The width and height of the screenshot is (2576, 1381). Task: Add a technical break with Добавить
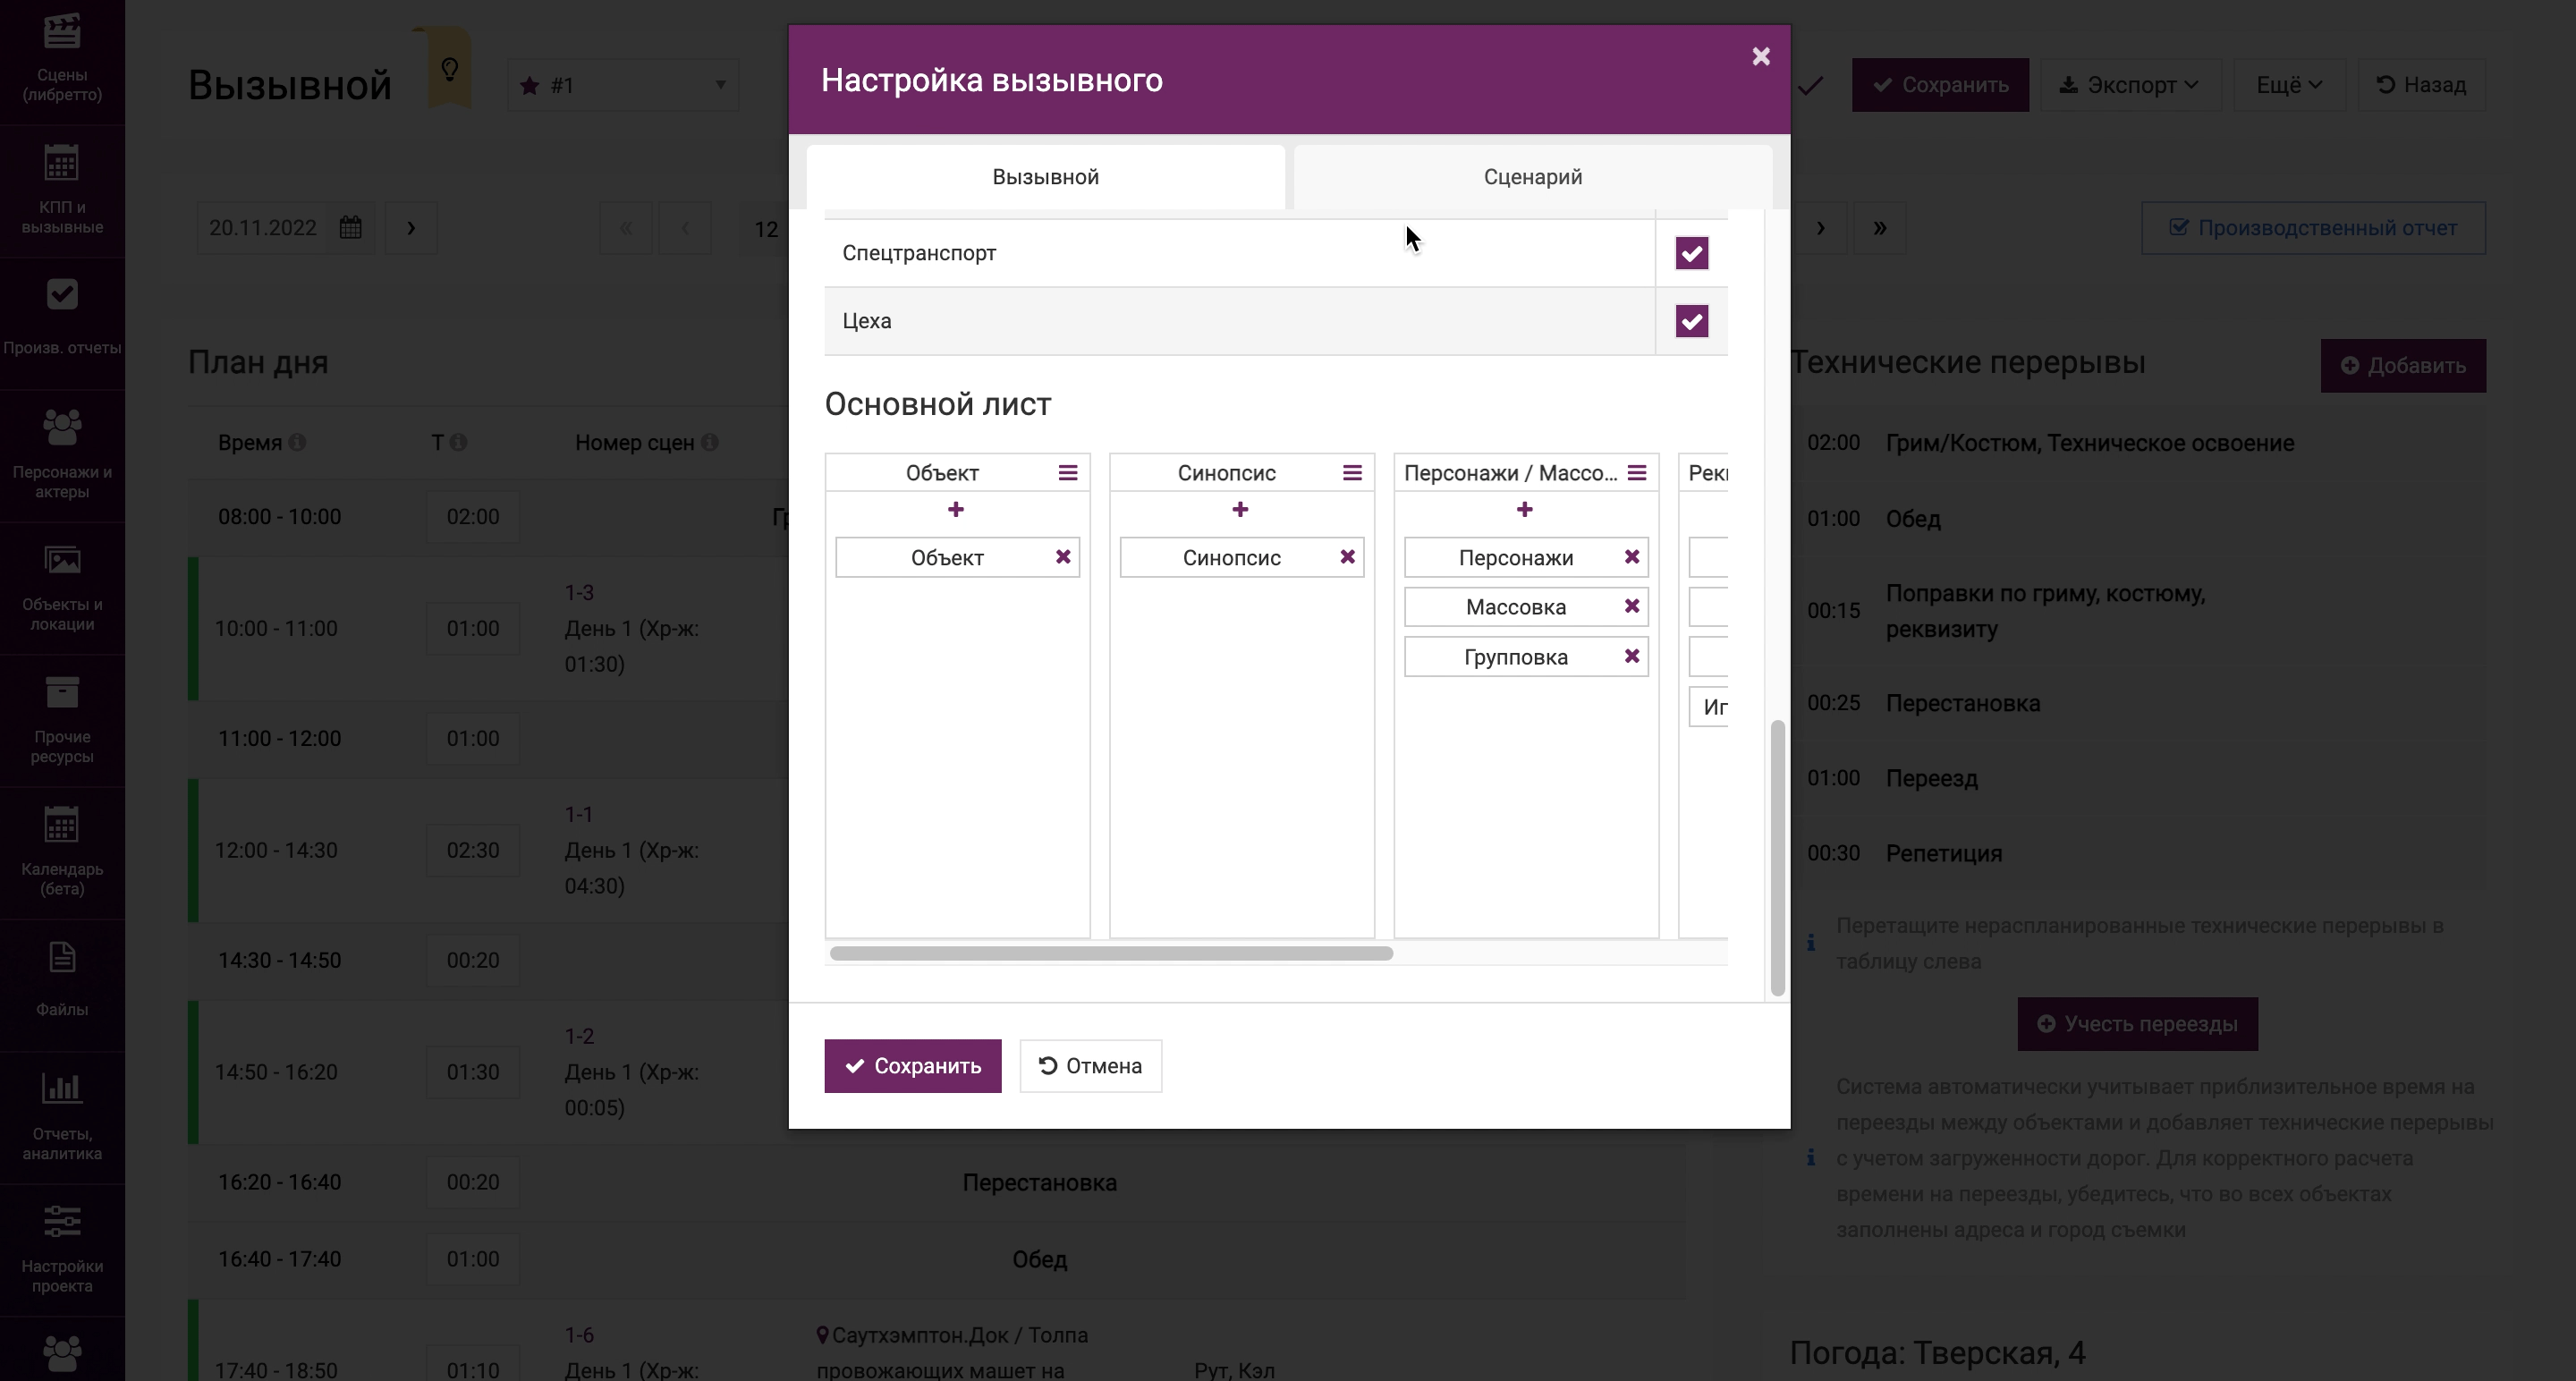click(2403, 366)
